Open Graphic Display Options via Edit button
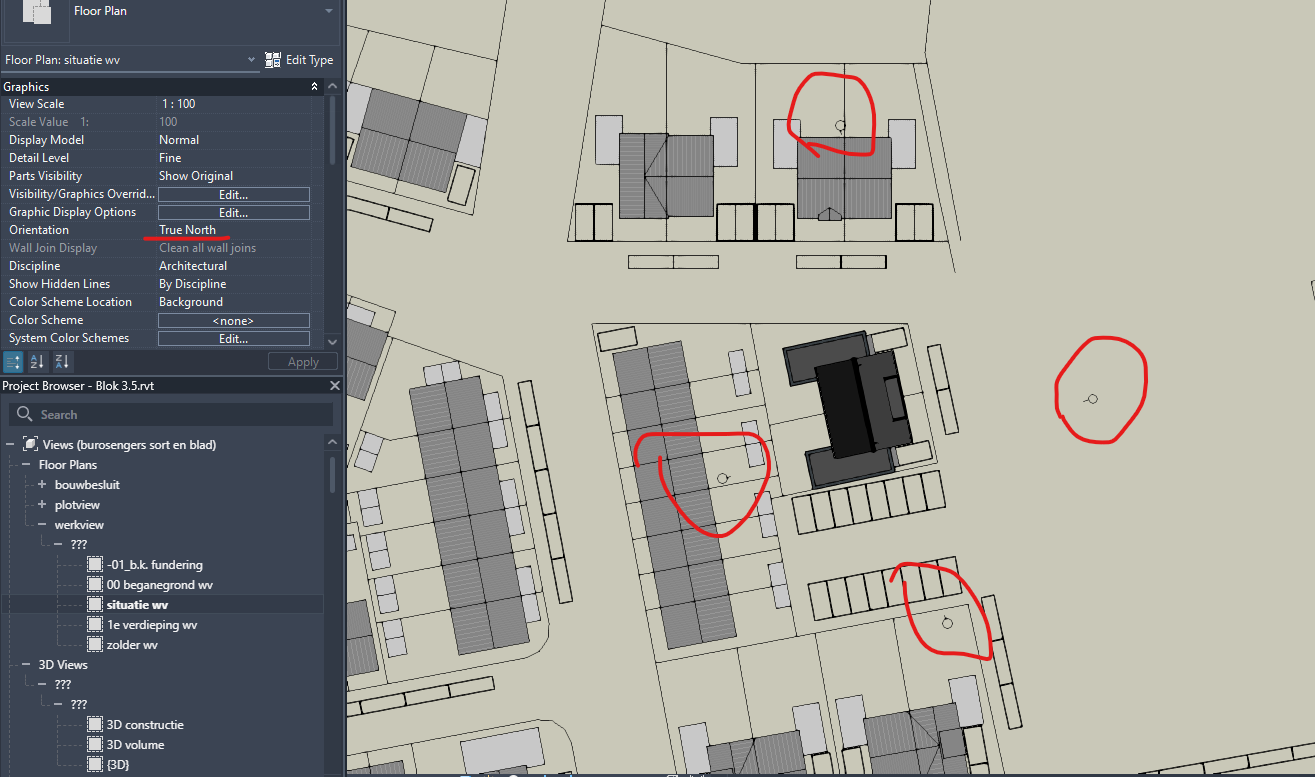The image size is (1315, 777). pos(233,211)
